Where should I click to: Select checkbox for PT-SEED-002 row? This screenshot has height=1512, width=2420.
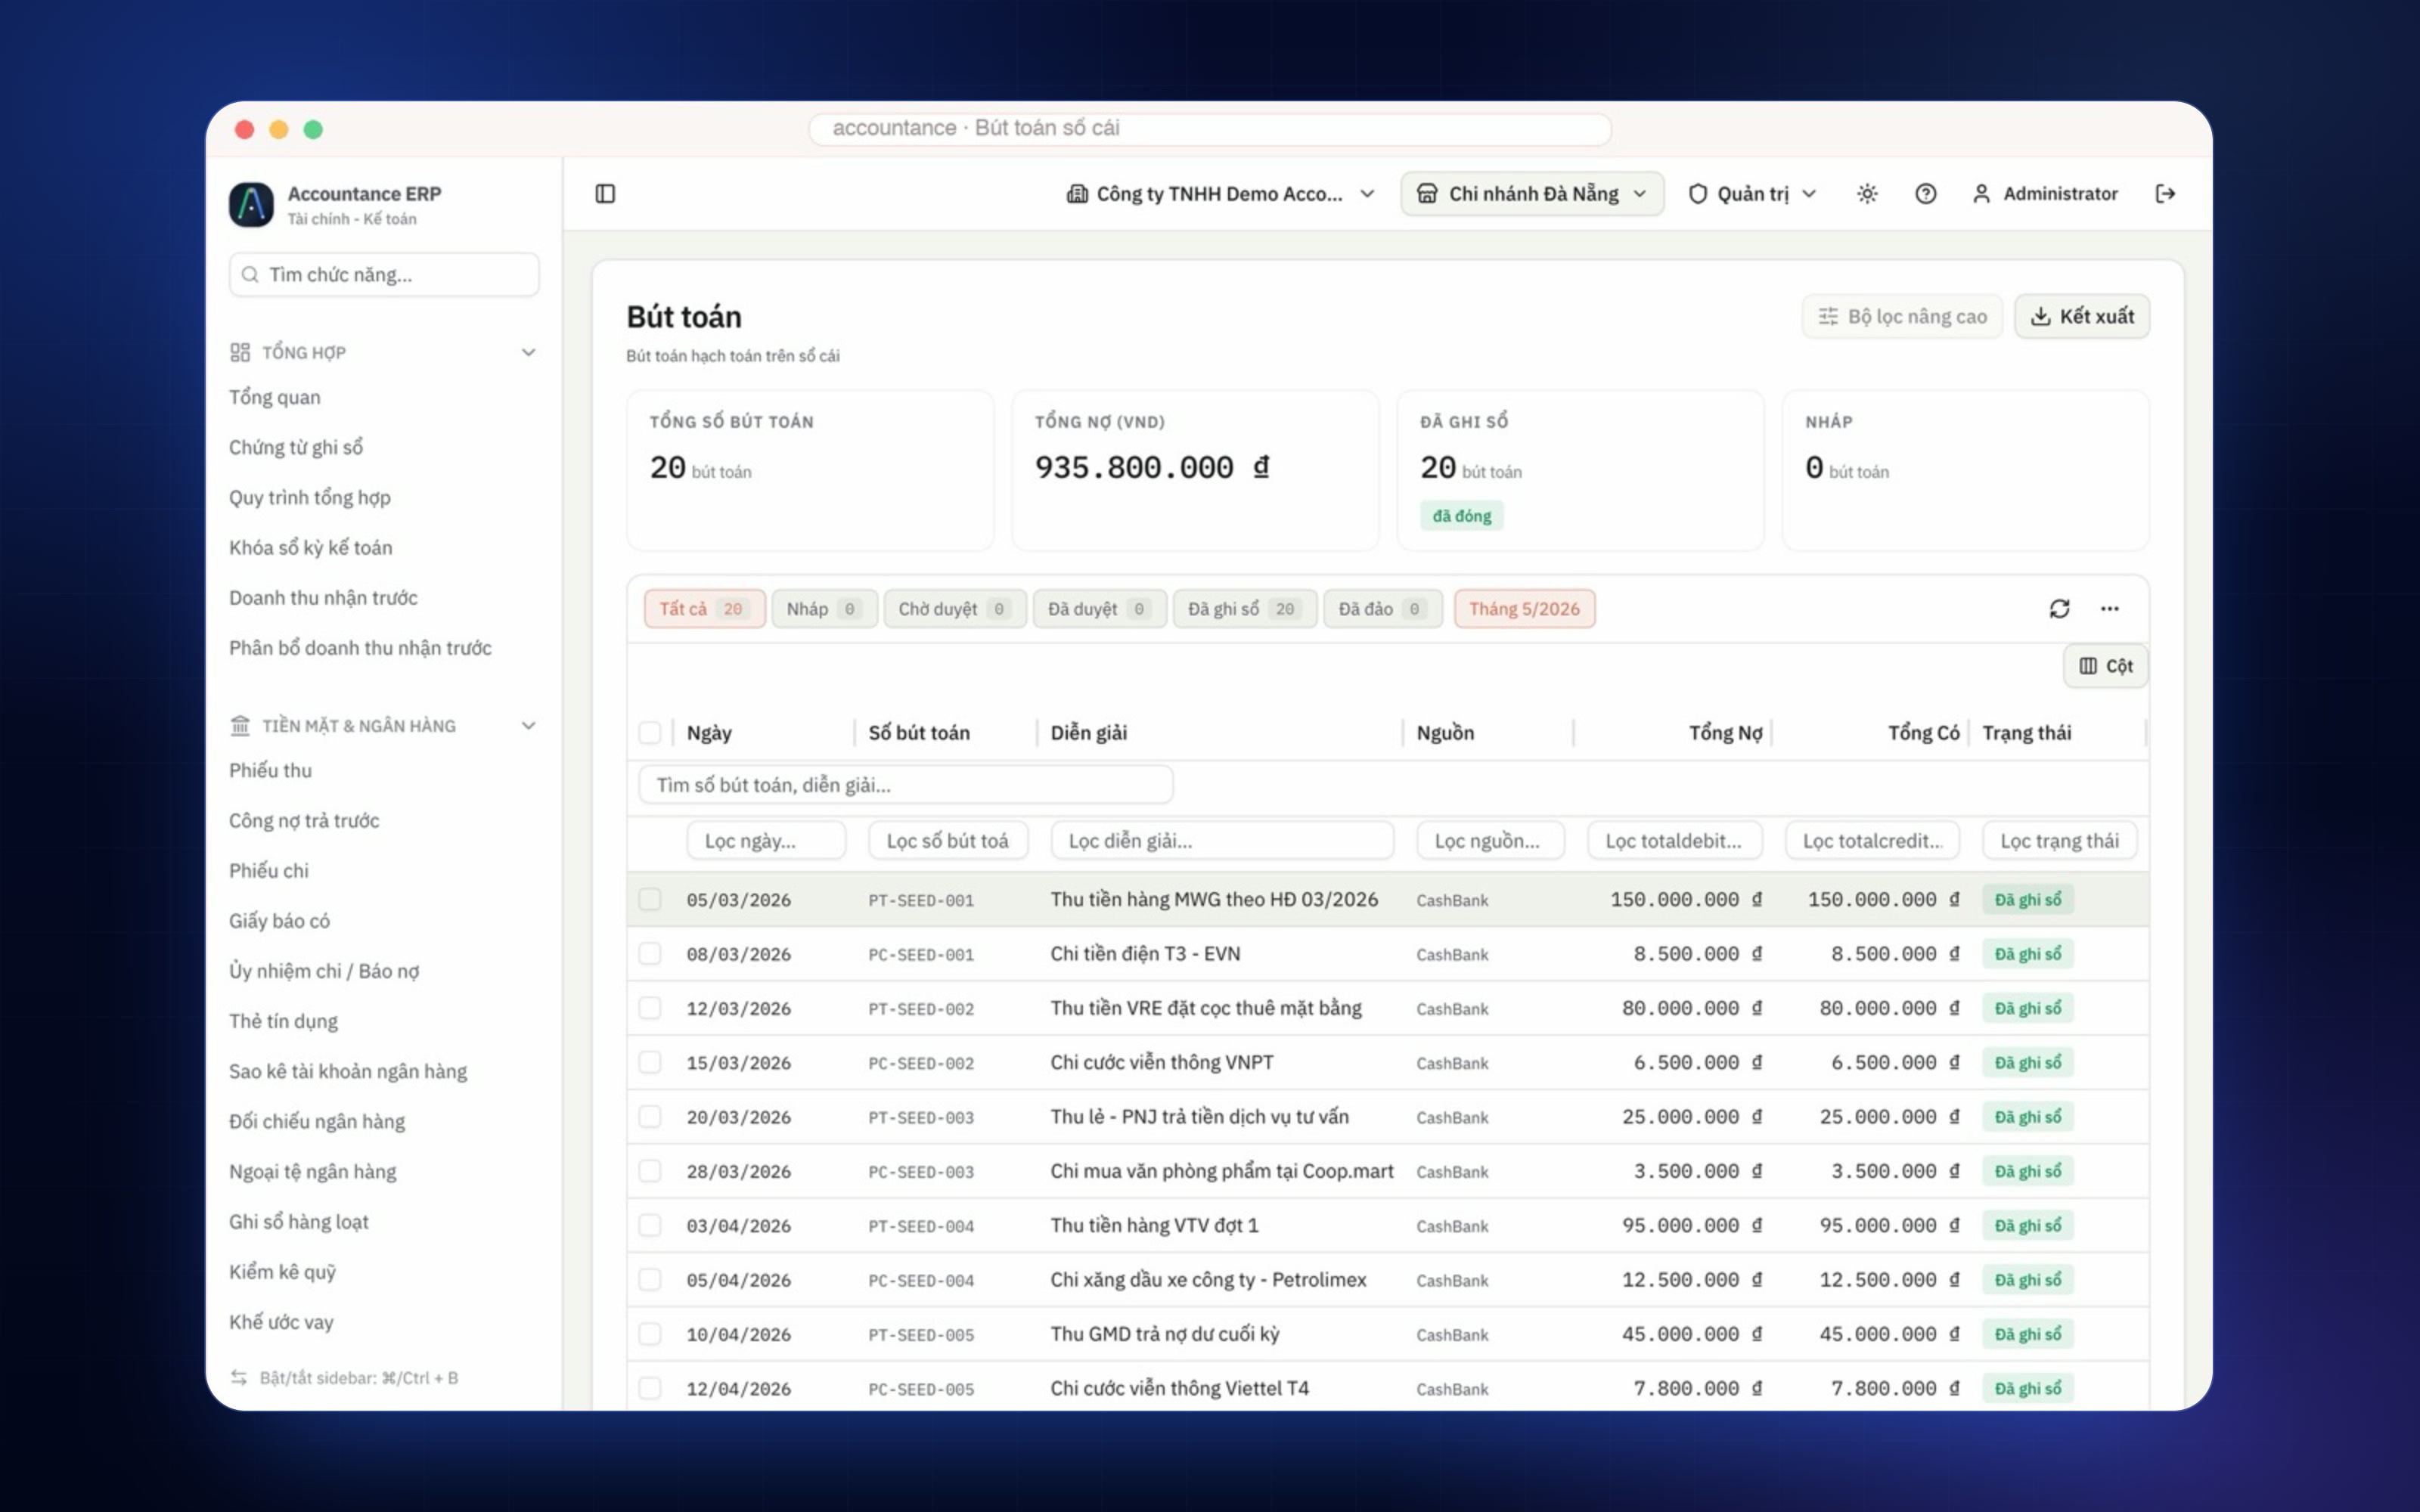click(x=650, y=1008)
